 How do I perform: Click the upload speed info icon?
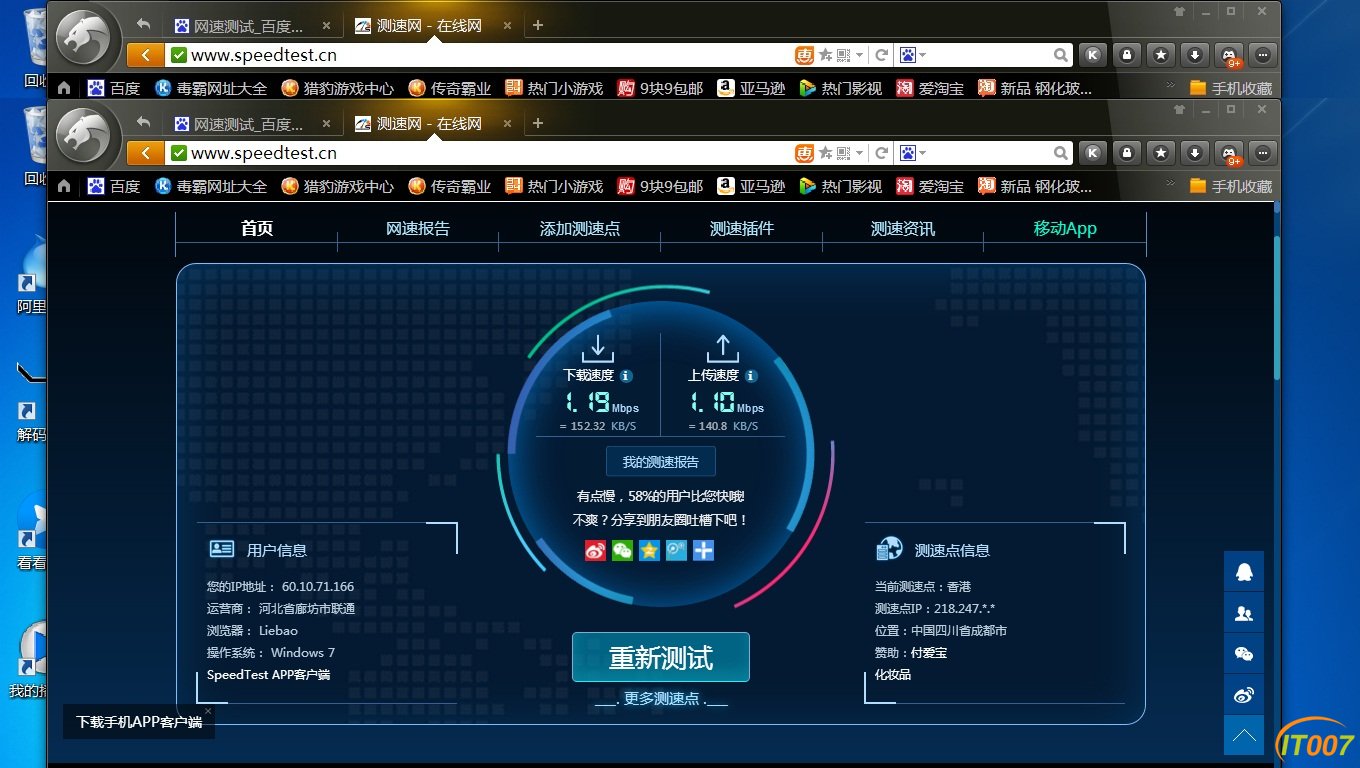[751, 376]
